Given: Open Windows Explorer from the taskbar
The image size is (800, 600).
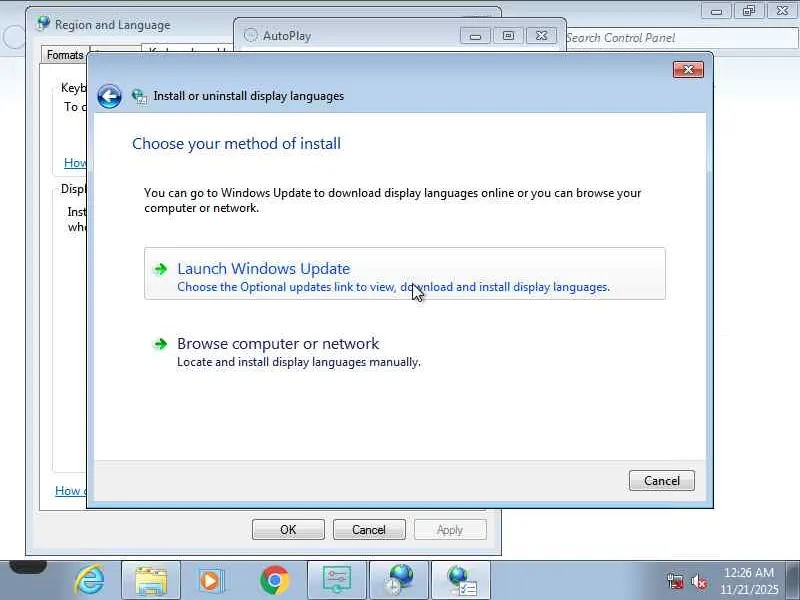Looking at the screenshot, I should pos(151,580).
